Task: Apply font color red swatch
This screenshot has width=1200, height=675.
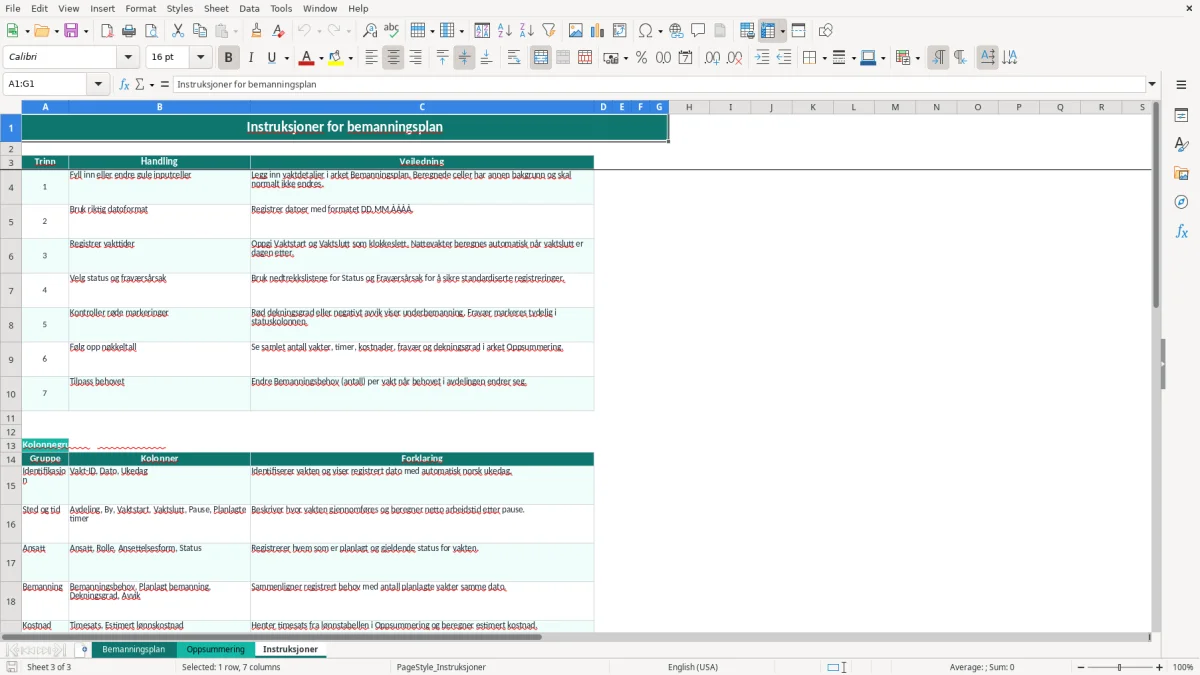Action: coord(306,58)
